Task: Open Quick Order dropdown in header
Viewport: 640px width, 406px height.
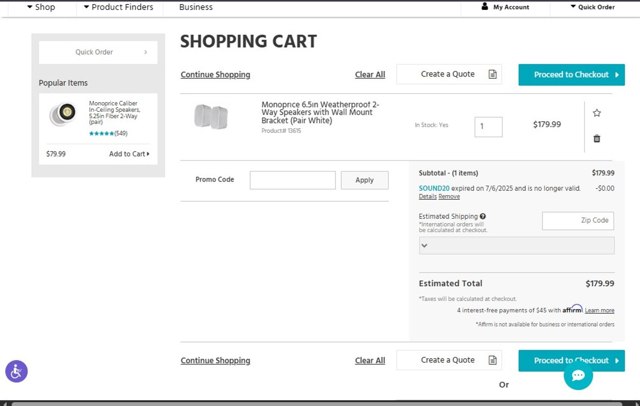Action: coord(592,7)
